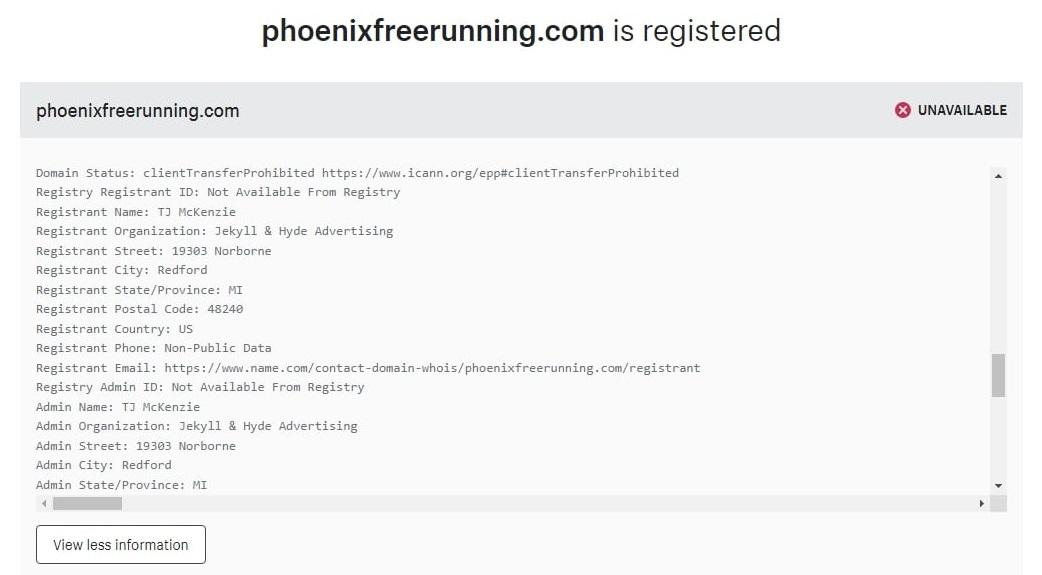Select the Admin Name TJ McKenzie line
Image resolution: width=1042 pixels, height=575 pixels.
click(x=118, y=407)
